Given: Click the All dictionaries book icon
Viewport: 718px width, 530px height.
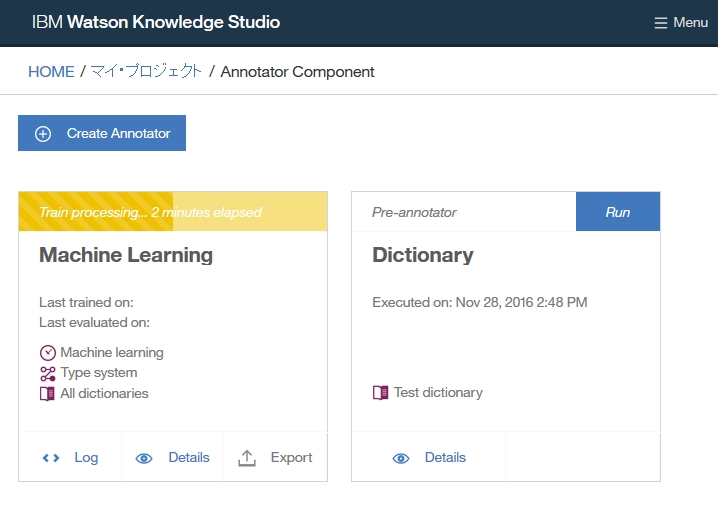Looking at the screenshot, I should tap(47, 394).
